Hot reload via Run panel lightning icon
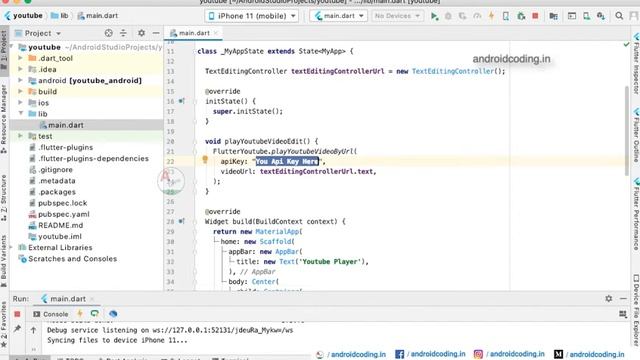The image size is (640, 360). point(80,313)
